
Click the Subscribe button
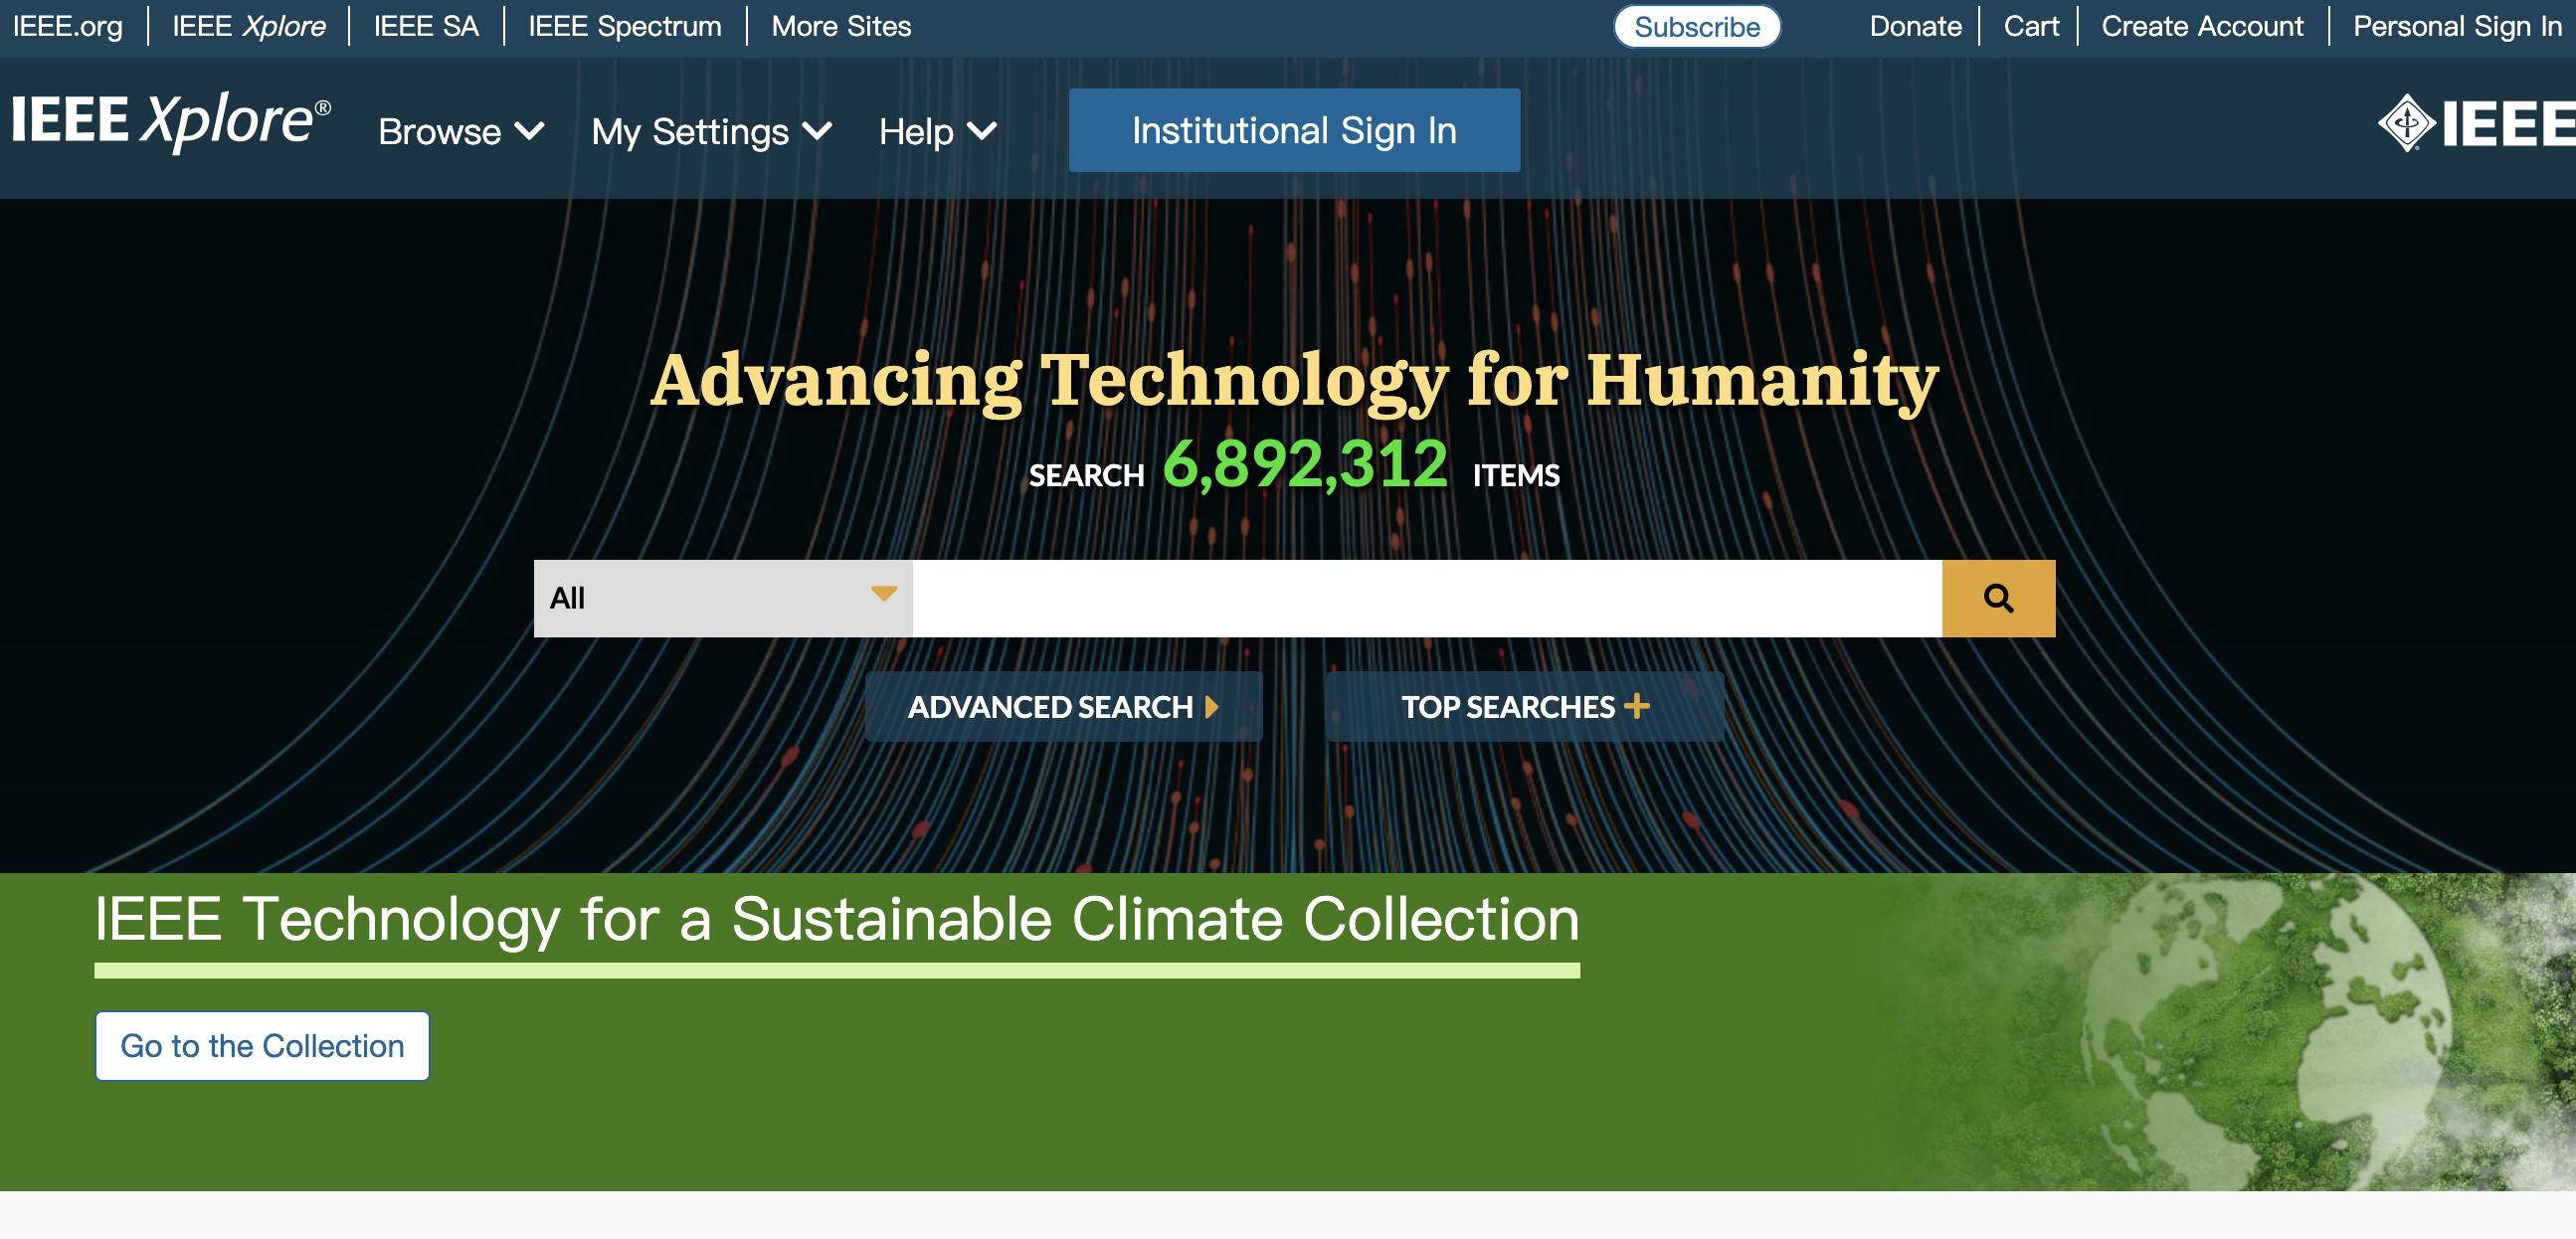click(1696, 26)
